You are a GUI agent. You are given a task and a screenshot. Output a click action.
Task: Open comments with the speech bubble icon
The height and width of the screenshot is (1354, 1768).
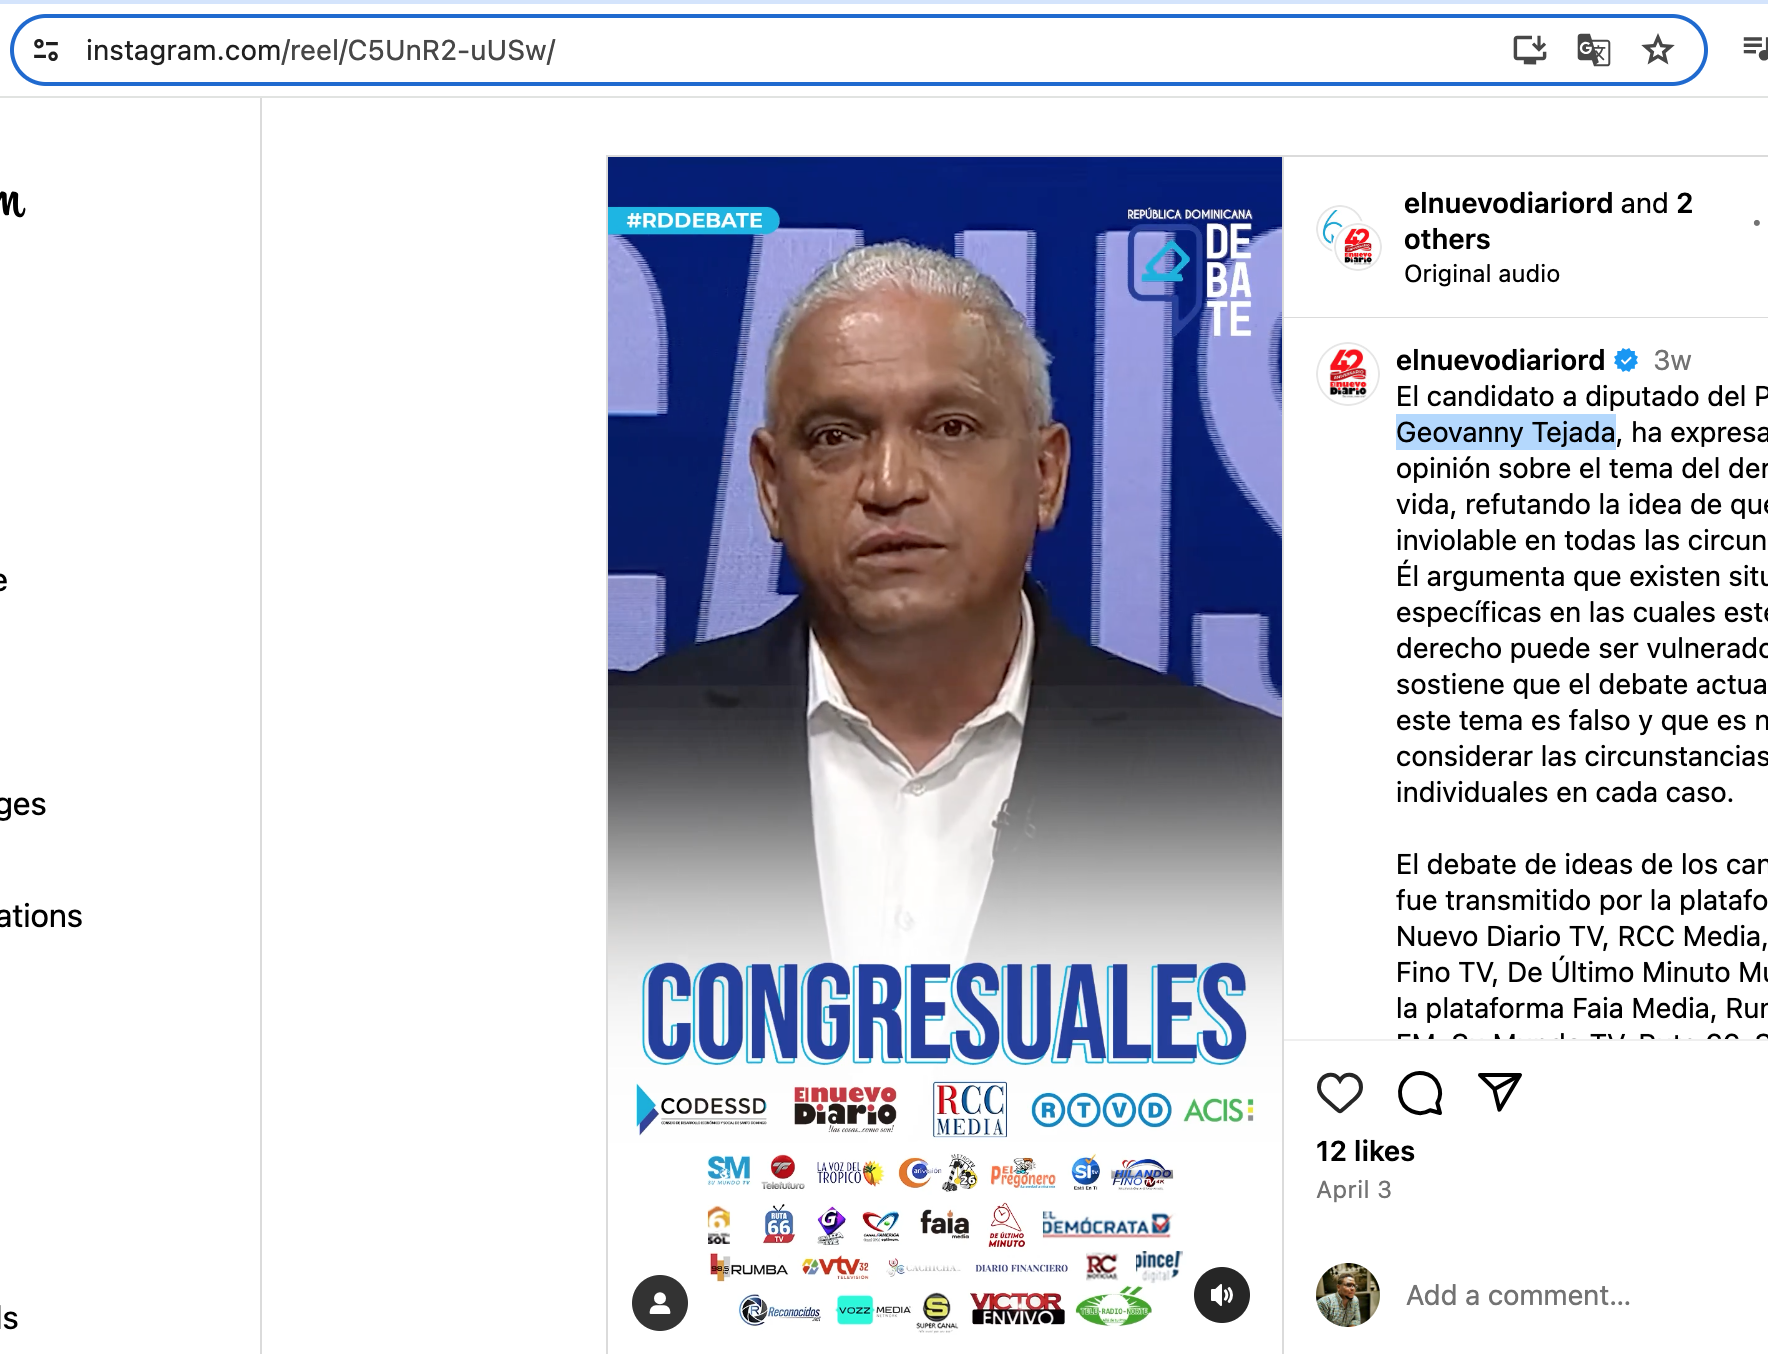[x=1420, y=1092]
